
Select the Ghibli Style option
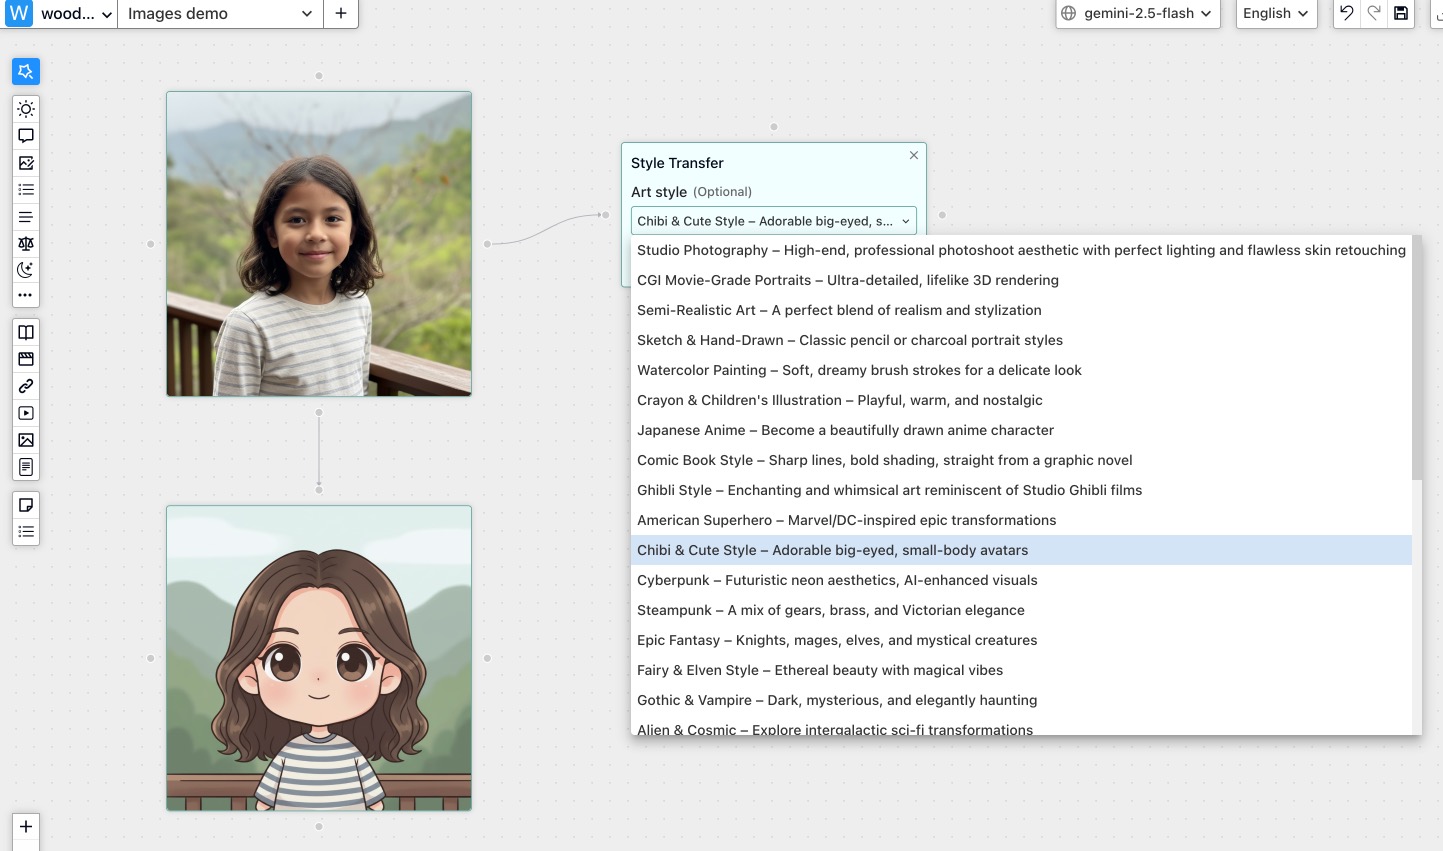[888, 490]
